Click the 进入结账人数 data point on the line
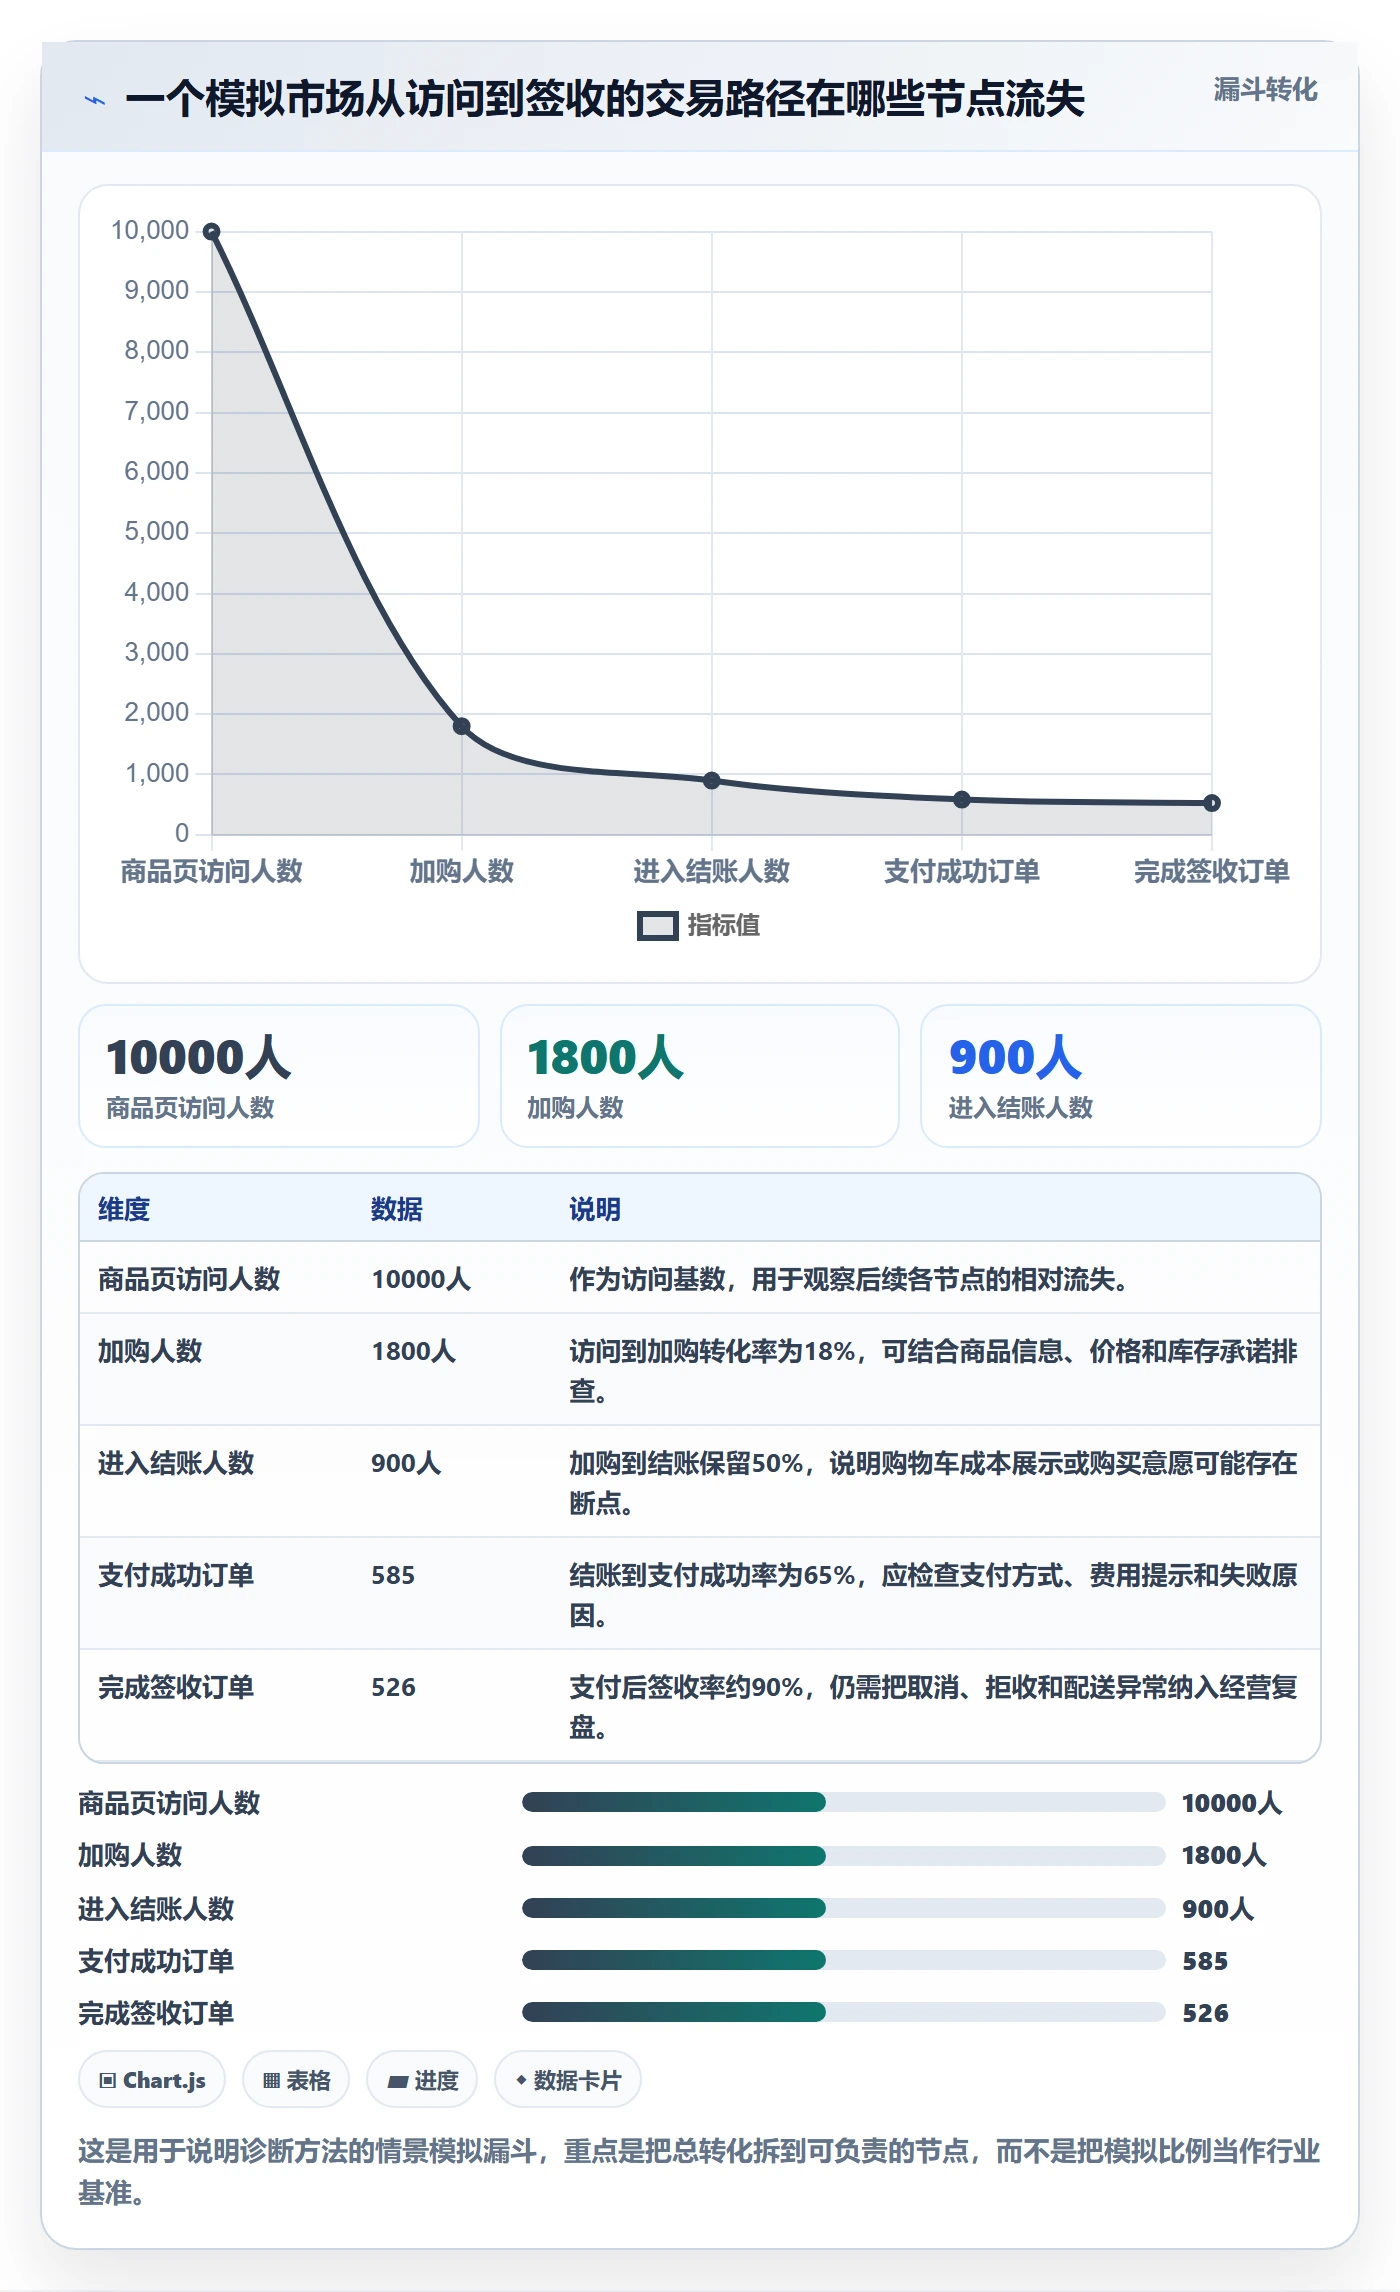This screenshot has width=1400, height=2292. click(x=711, y=780)
